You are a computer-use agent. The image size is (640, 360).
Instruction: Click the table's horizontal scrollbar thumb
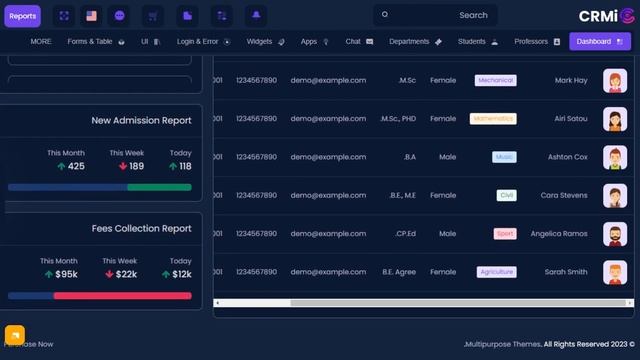click(458, 303)
